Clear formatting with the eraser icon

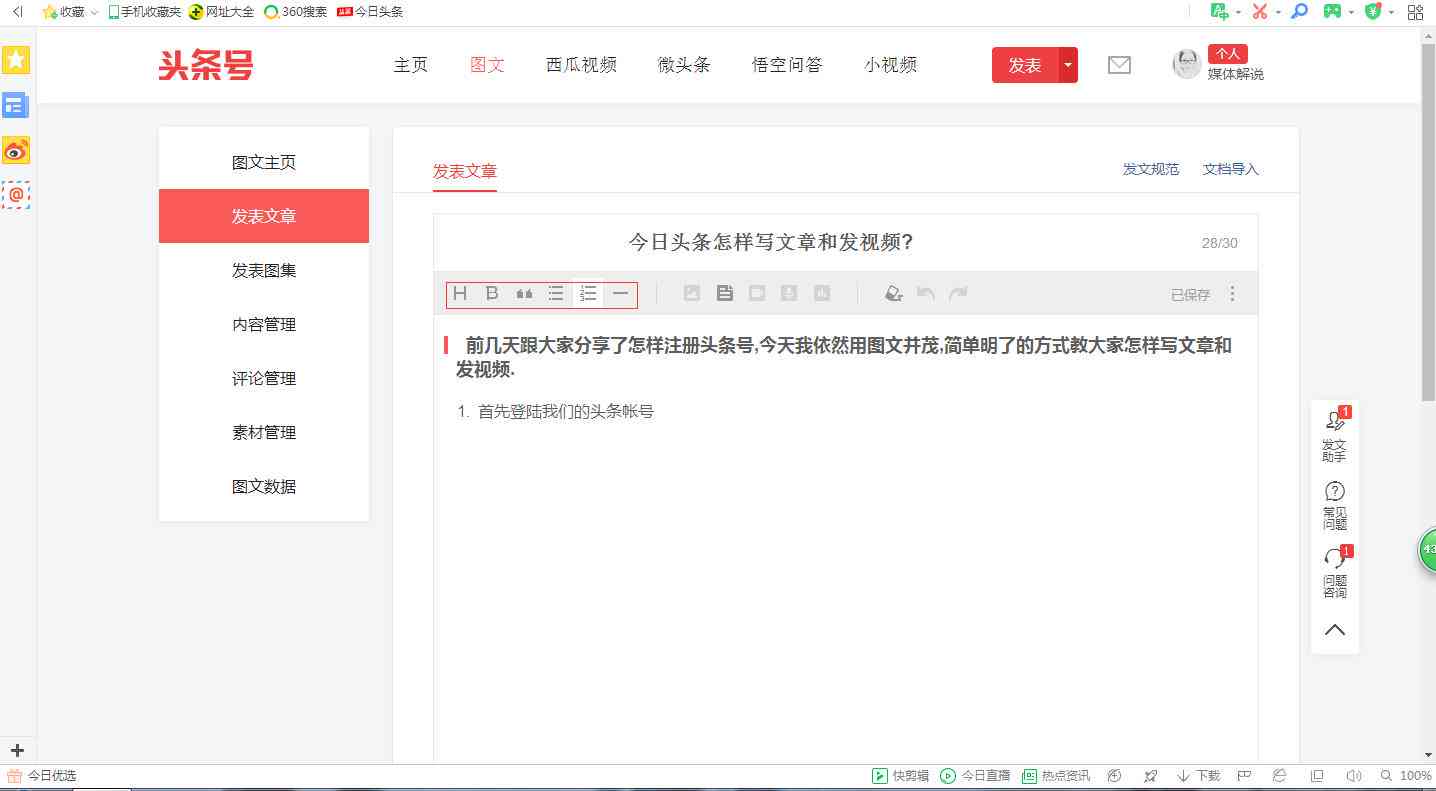click(x=894, y=293)
